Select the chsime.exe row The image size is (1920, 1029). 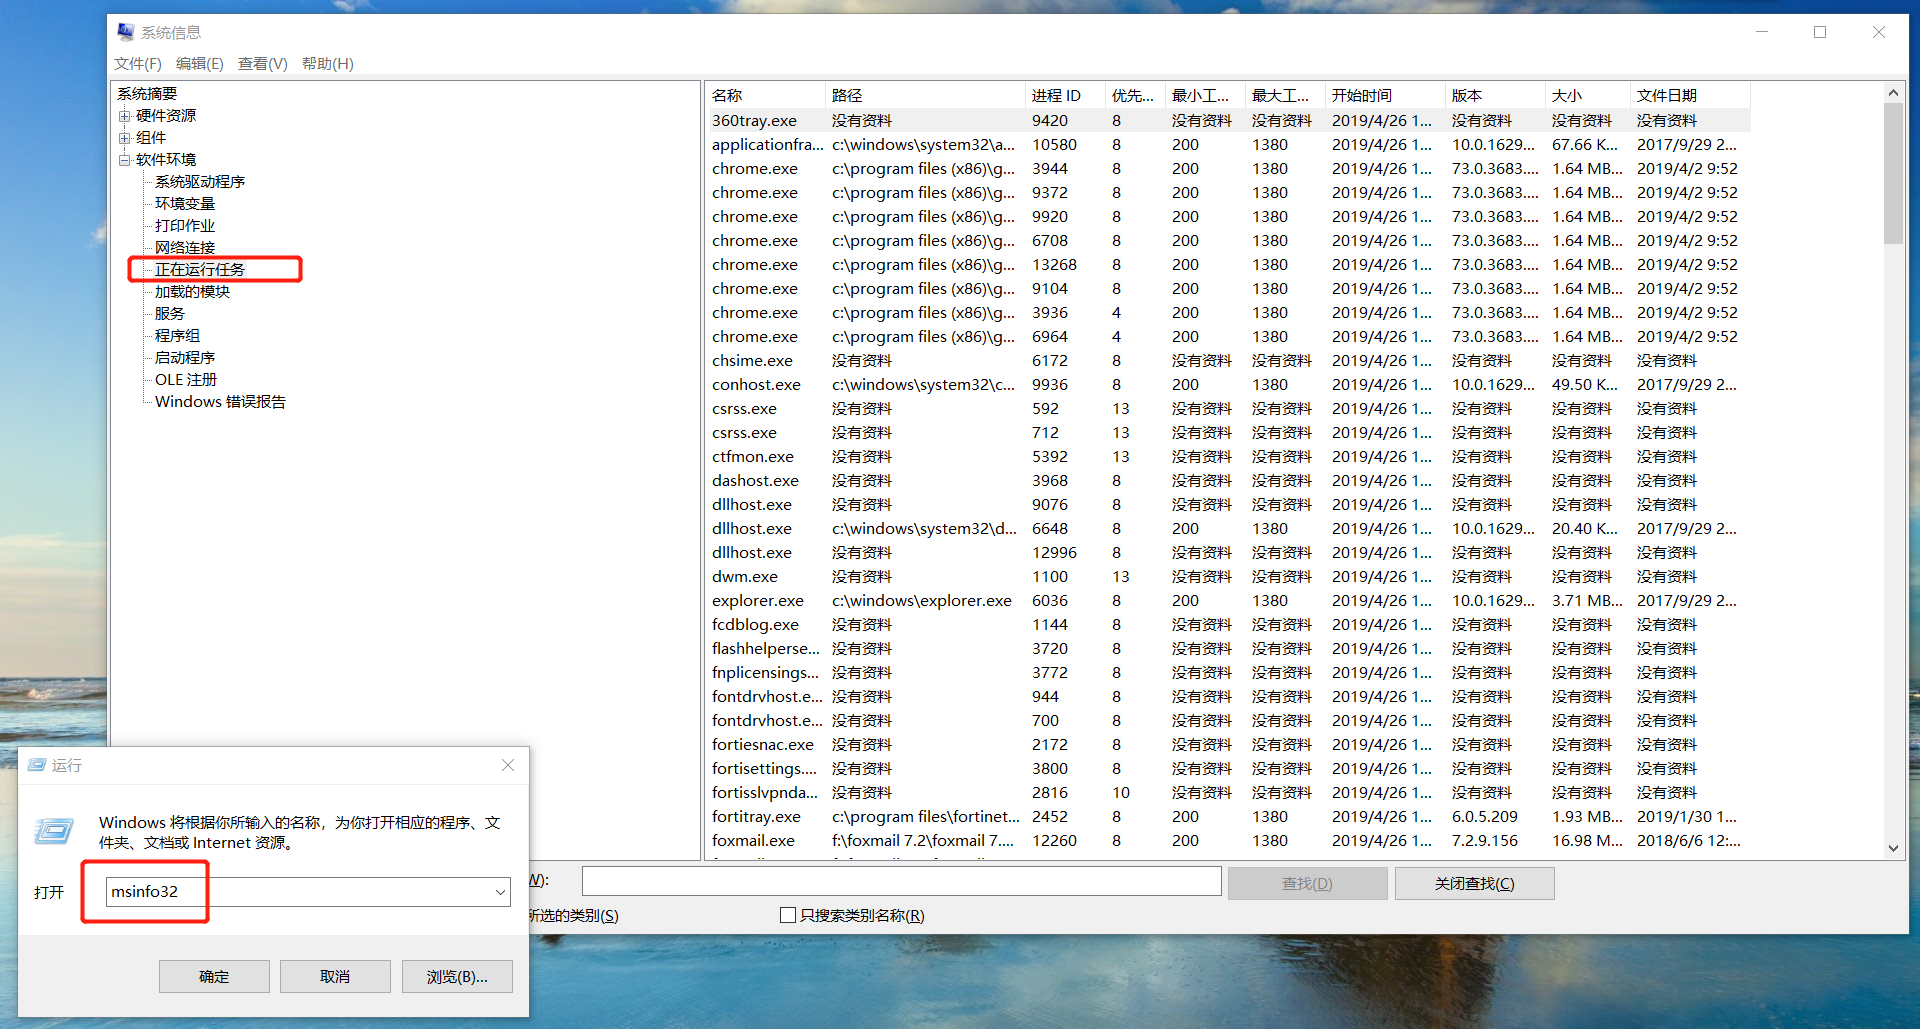(x=1229, y=360)
